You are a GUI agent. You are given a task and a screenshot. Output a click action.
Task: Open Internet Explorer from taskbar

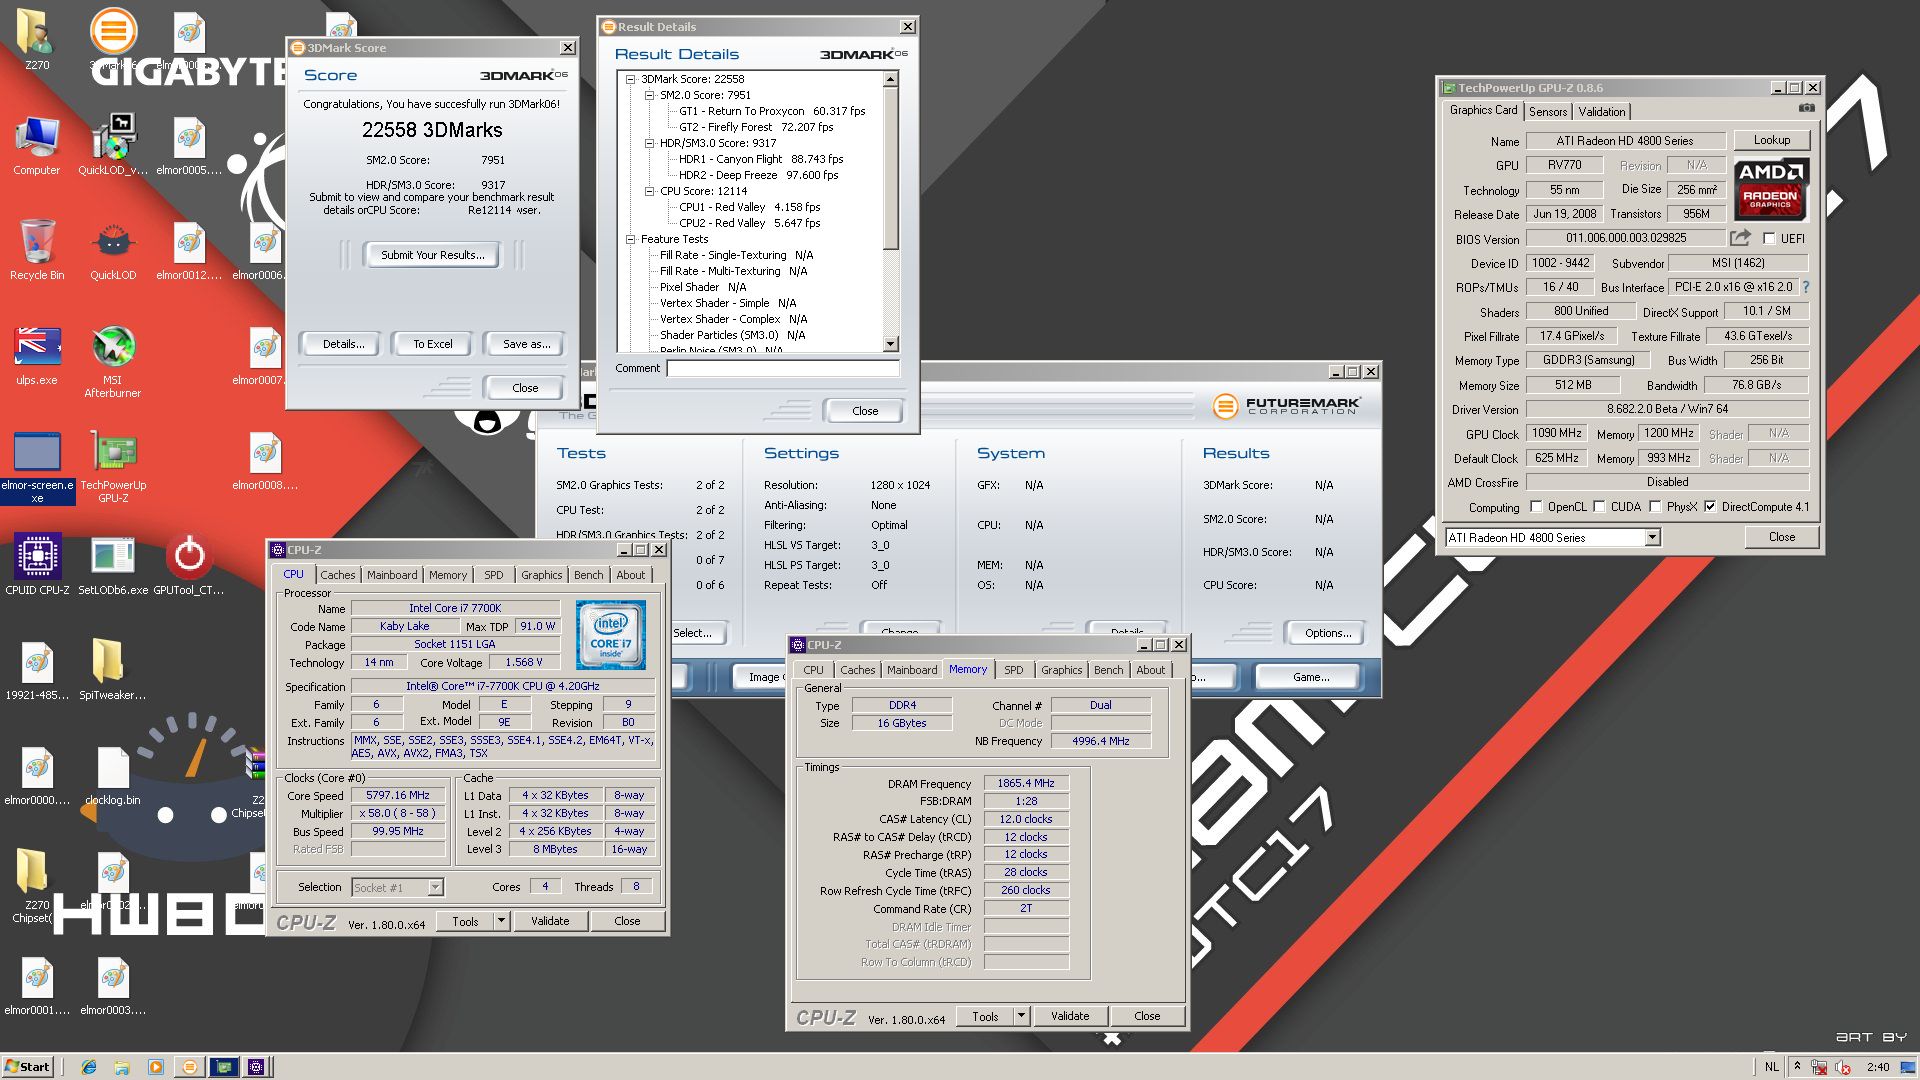[x=89, y=1067]
